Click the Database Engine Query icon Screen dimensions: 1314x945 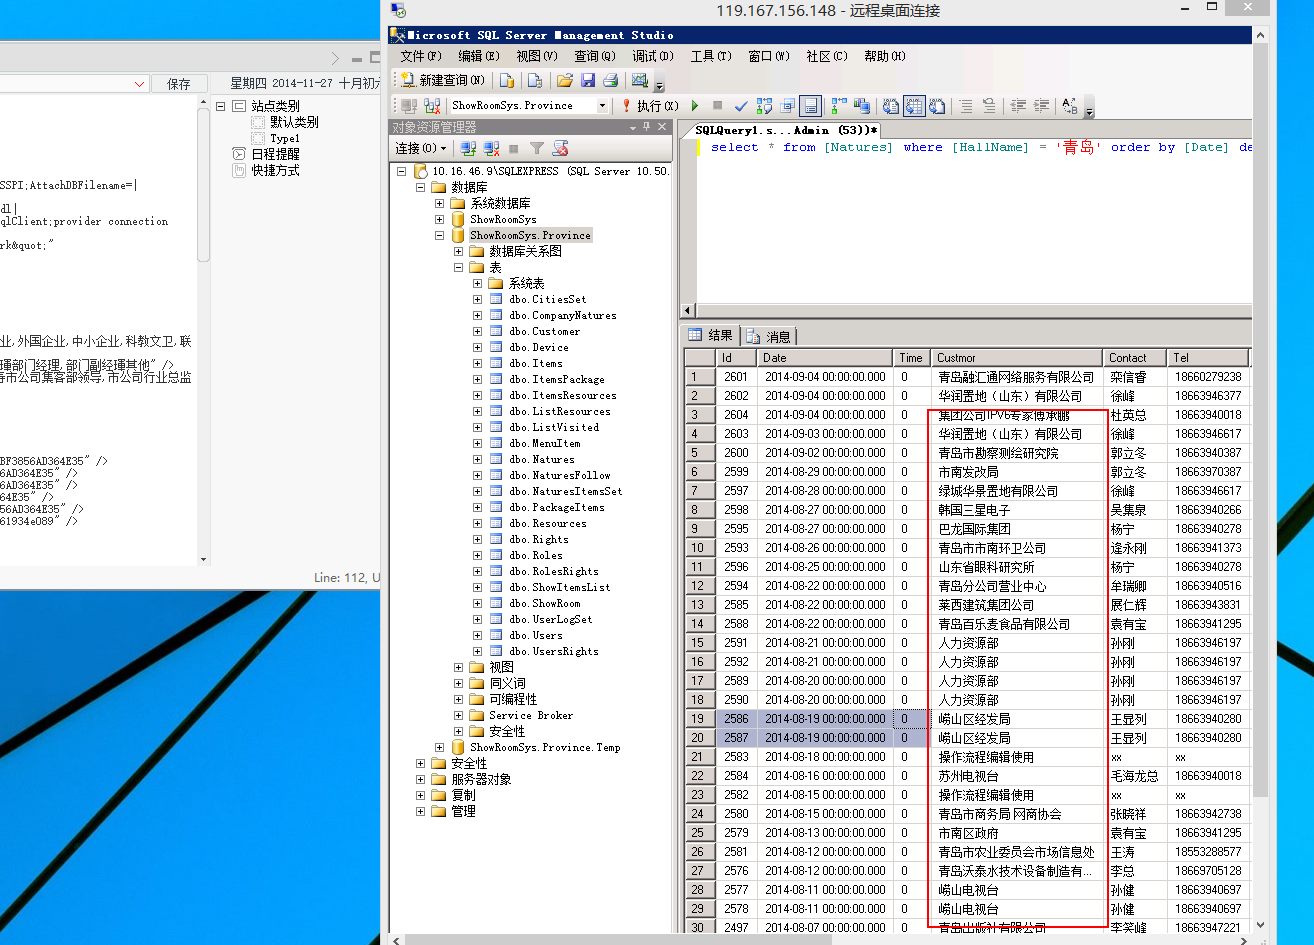(507, 80)
